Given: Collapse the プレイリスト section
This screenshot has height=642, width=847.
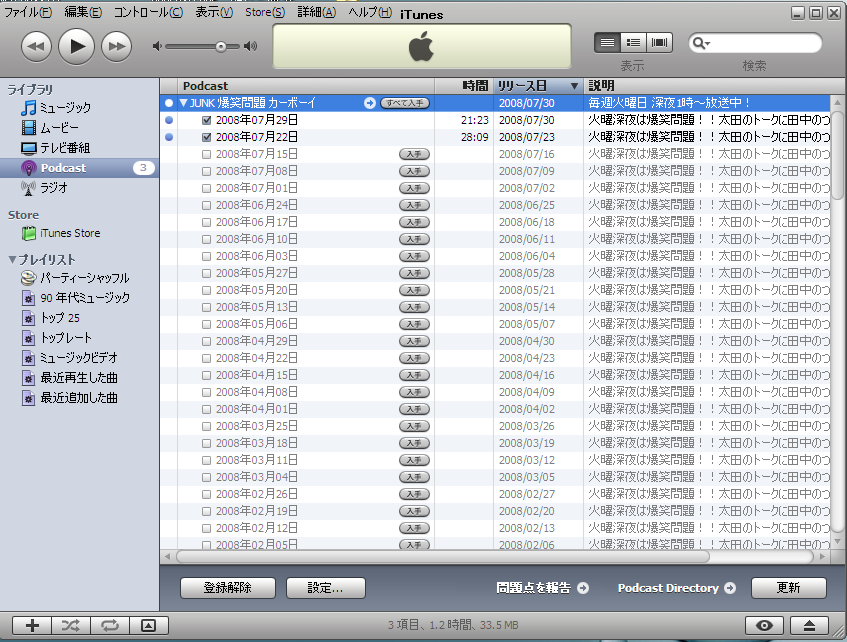Looking at the screenshot, I should (x=12, y=259).
